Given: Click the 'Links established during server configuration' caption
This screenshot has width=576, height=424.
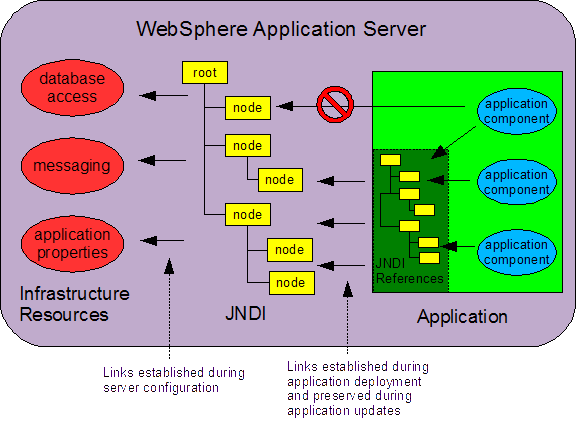Looking at the screenshot, I should click(174, 380).
